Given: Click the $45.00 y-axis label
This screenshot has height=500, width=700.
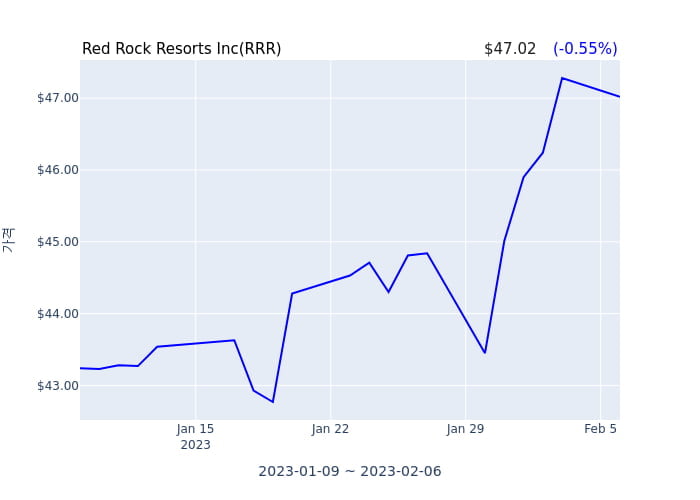Looking at the screenshot, I should [x=58, y=242].
